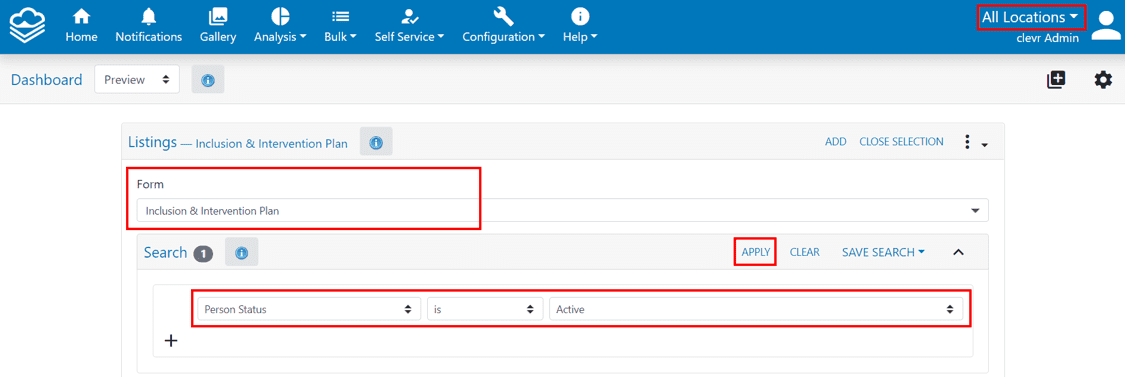The width and height of the screenshot is (1125, 377).
Task: Click the add widget plus icon
Action: pyautogui.click(x=1056, y=80)
